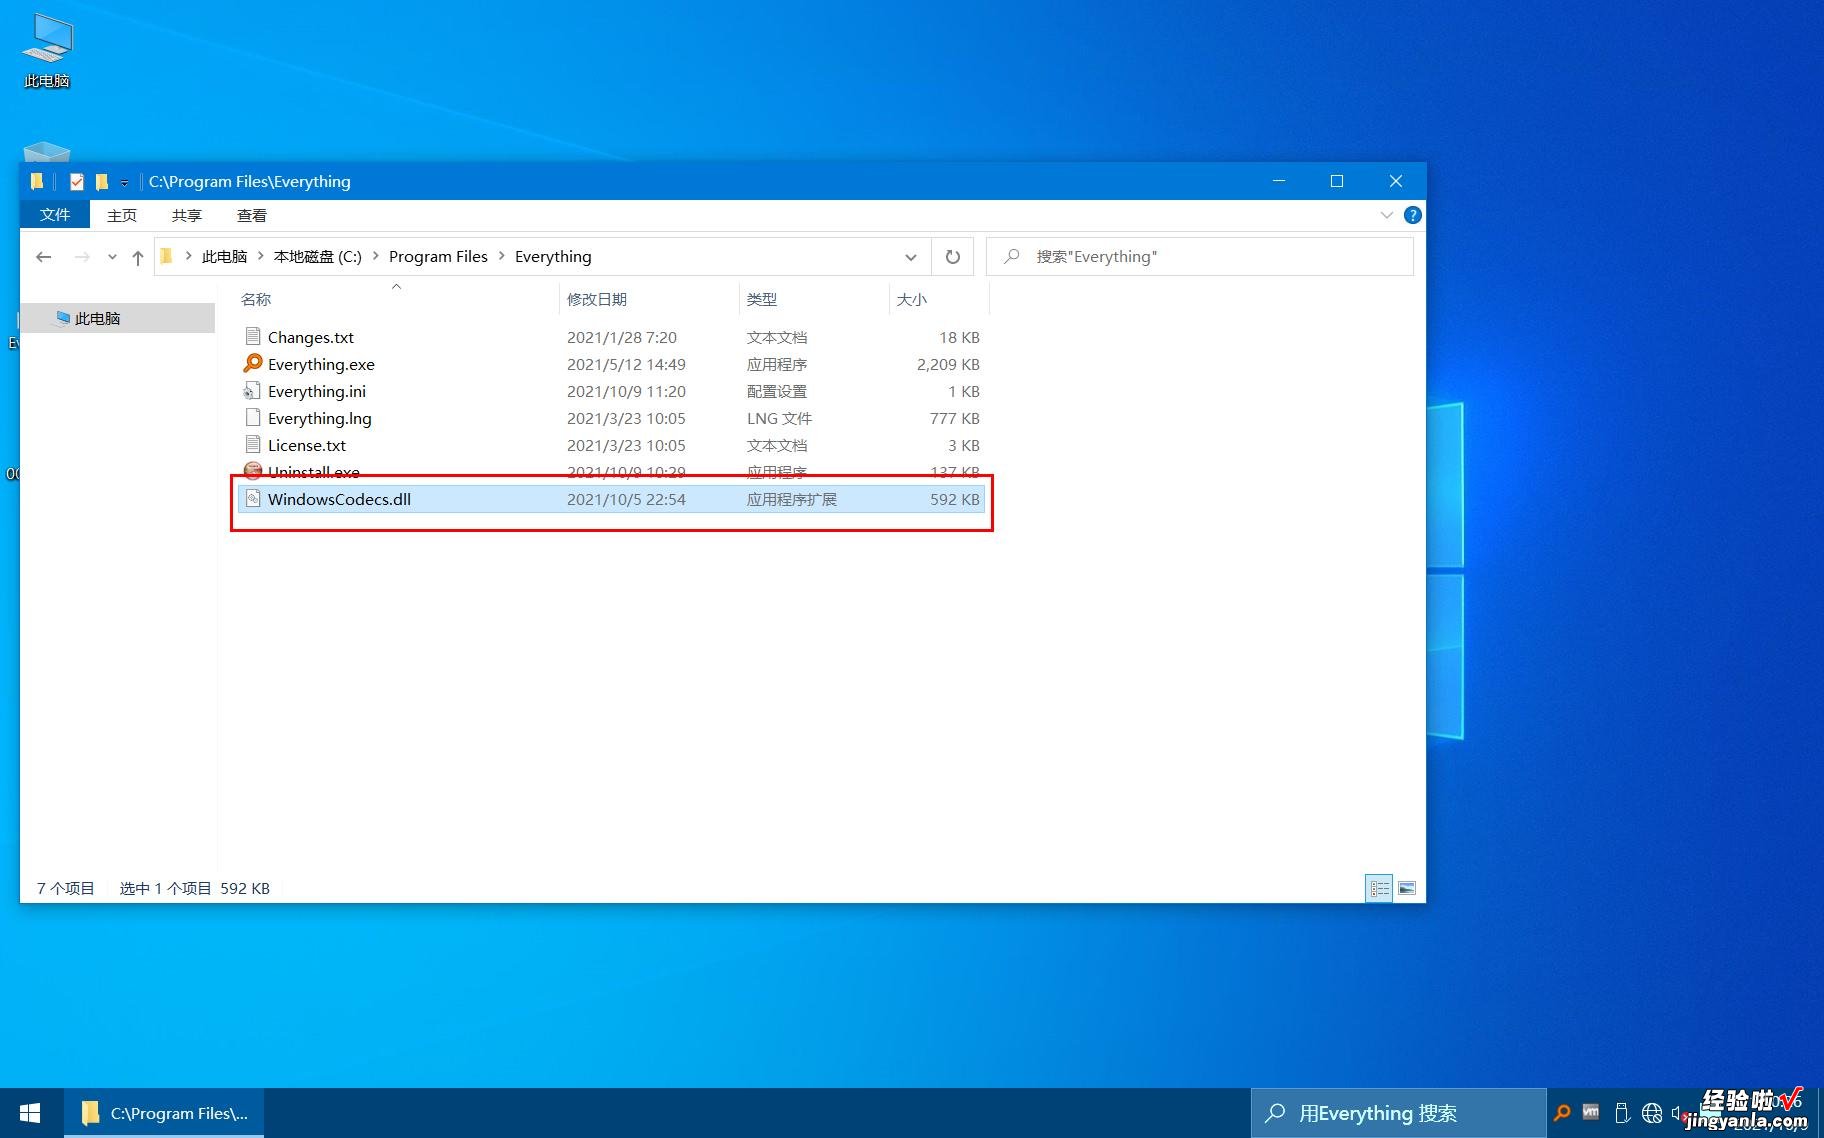Click the WindowsCodecs.dll file icon
Image resolution: width=1824 pixels, height=1138 pixels.
pos(253,498)
